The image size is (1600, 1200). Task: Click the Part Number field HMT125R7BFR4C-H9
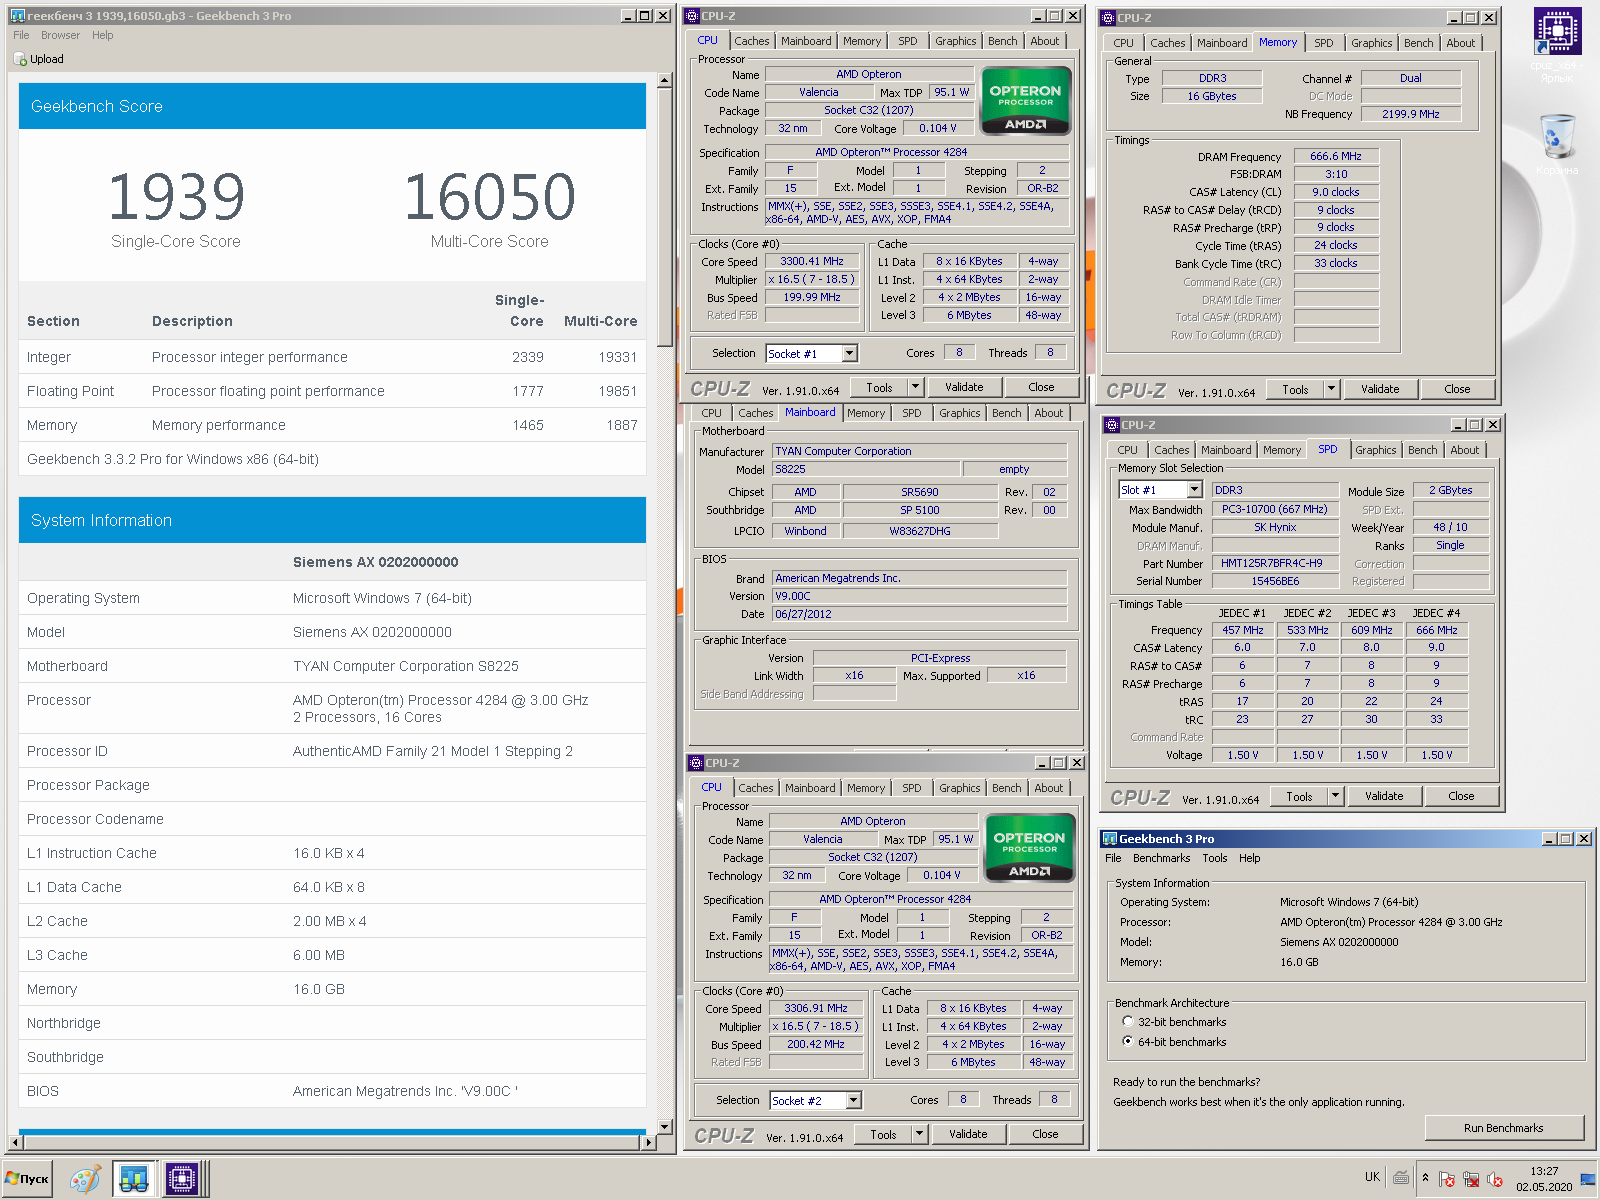(x=1275, y=563)
